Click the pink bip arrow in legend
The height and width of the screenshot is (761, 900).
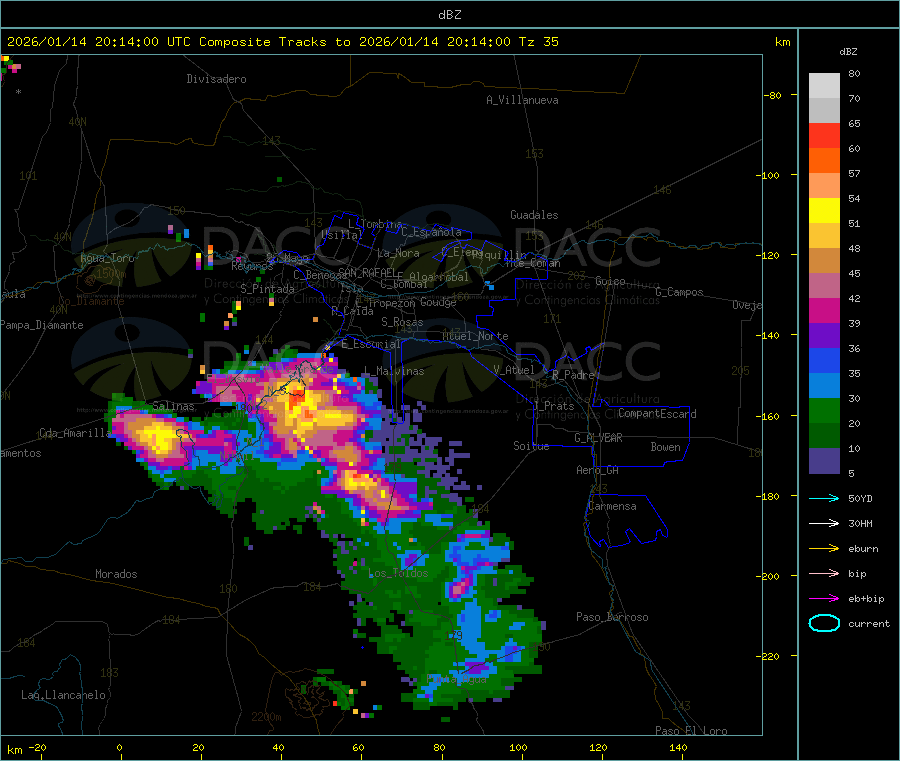pos(824,573)
